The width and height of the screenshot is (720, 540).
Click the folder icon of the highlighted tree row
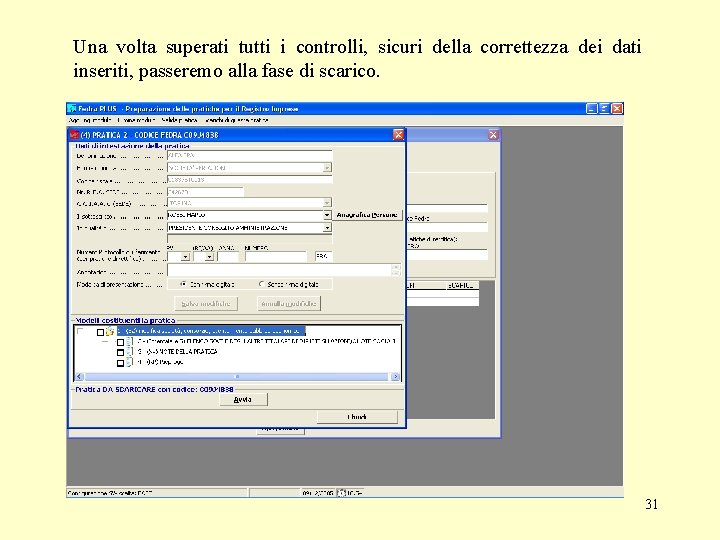[x=110, y=331]
